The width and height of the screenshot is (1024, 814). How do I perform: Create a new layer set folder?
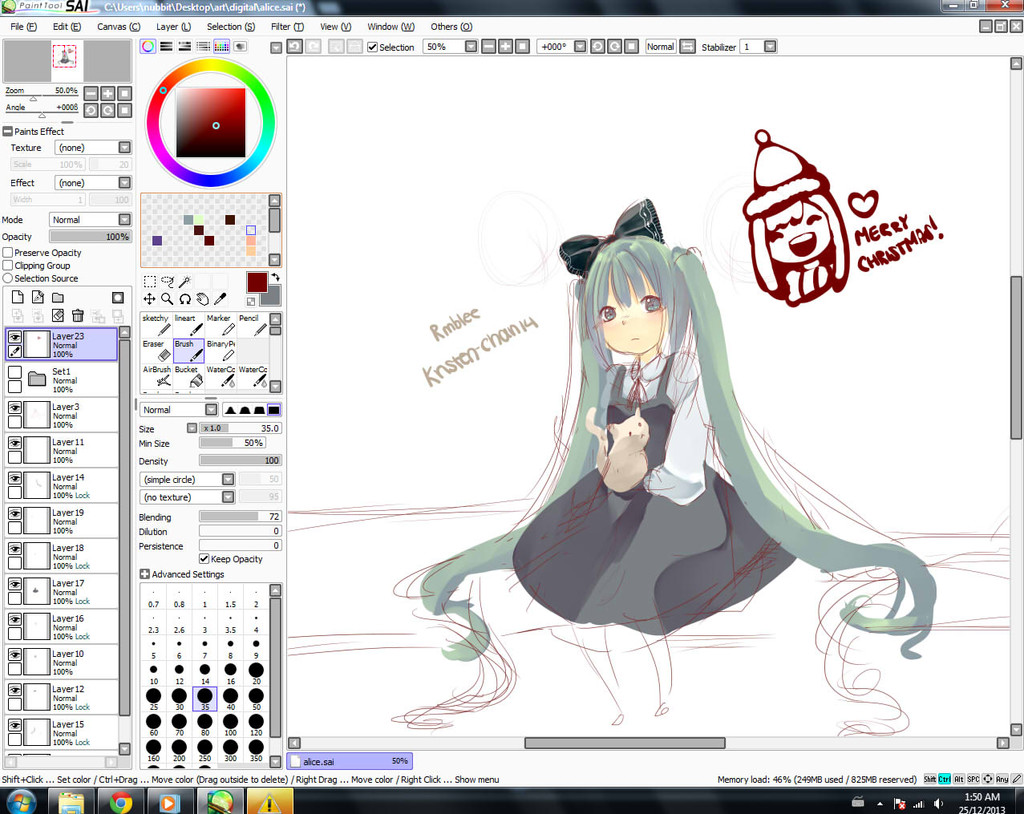click(x=58, y=297)
